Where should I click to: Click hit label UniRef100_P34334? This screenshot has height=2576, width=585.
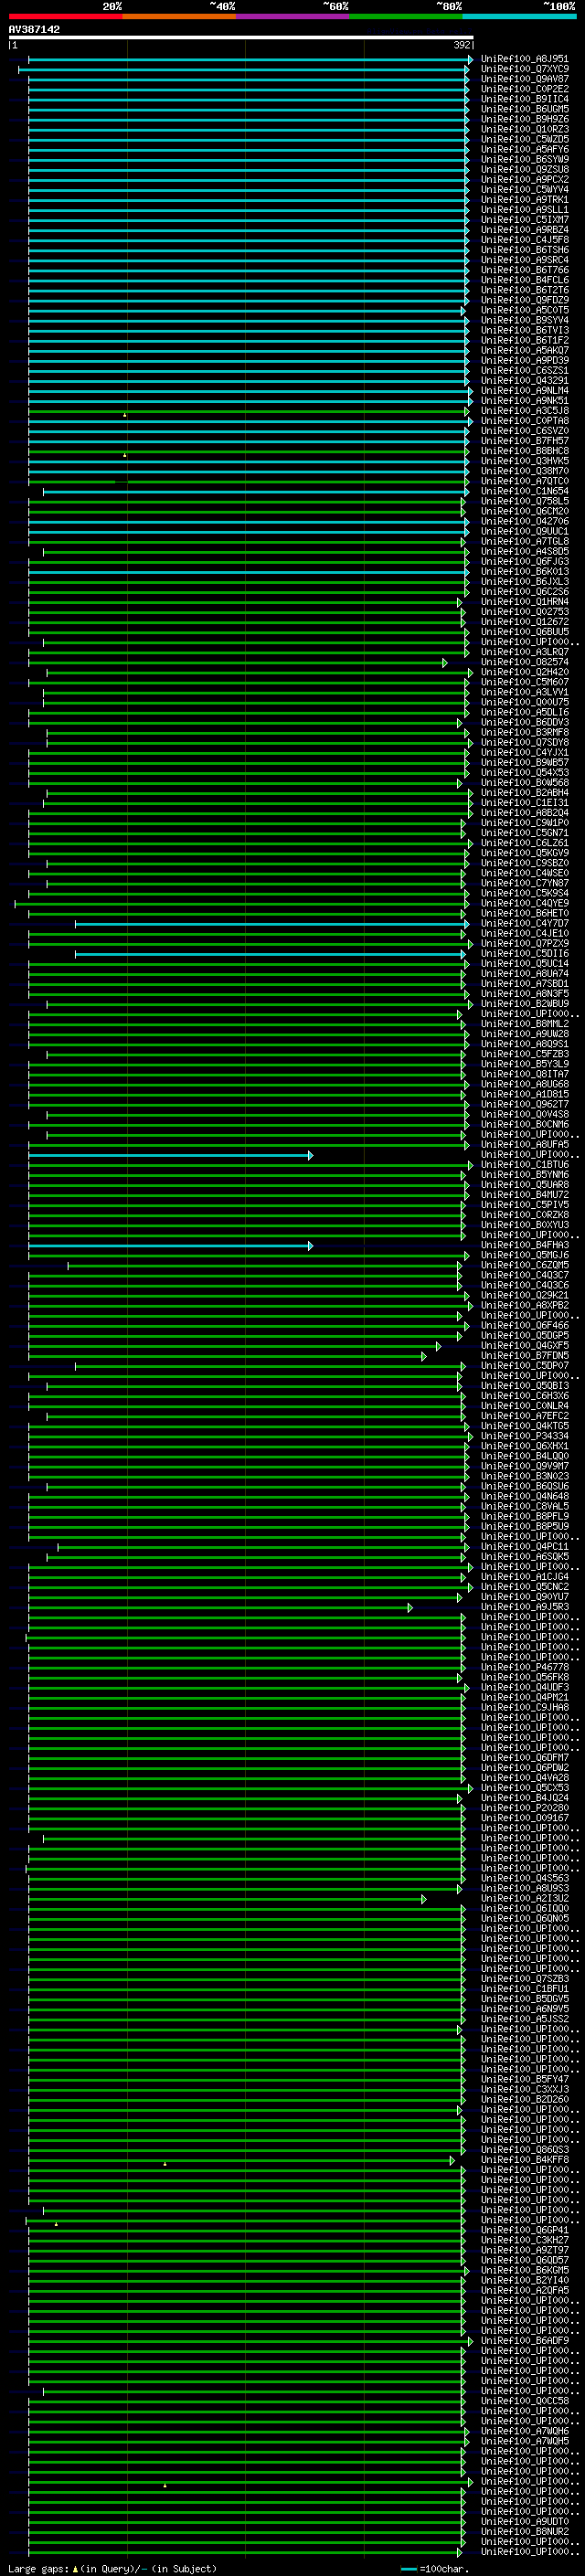pyautogui.click(x=525, y=1436)
